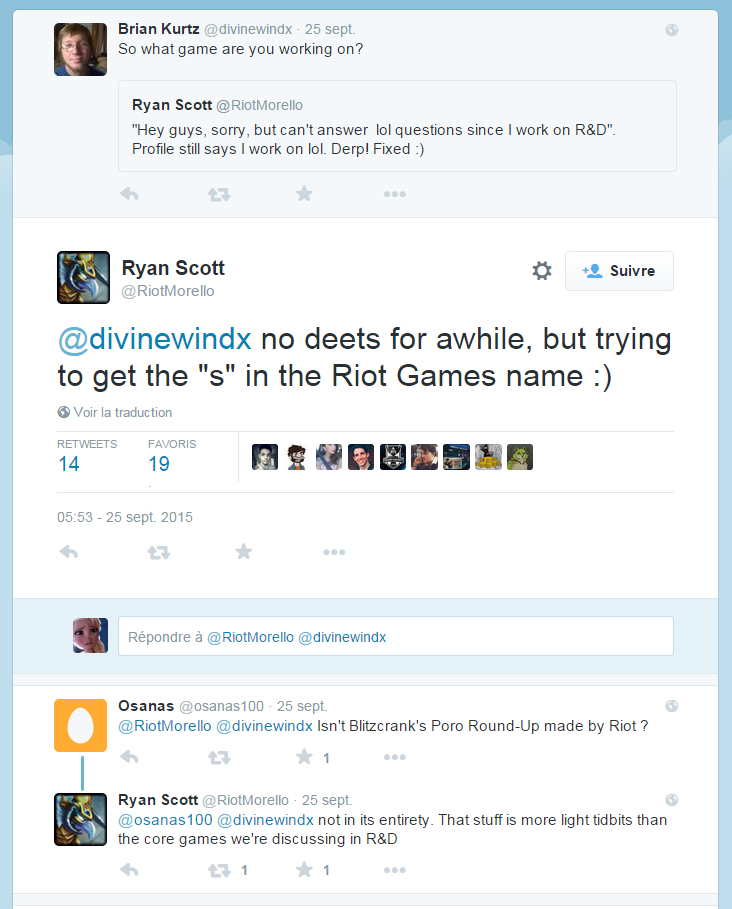732x909 pixels.
Task: Favorite Brian Kurtz's tweet with star
Action: point(305,194)
